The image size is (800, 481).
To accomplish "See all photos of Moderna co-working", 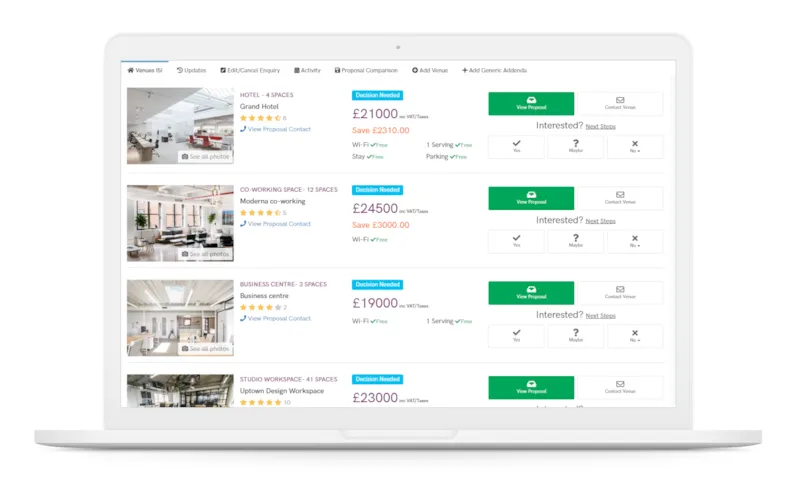I will [x=206, y=254].
